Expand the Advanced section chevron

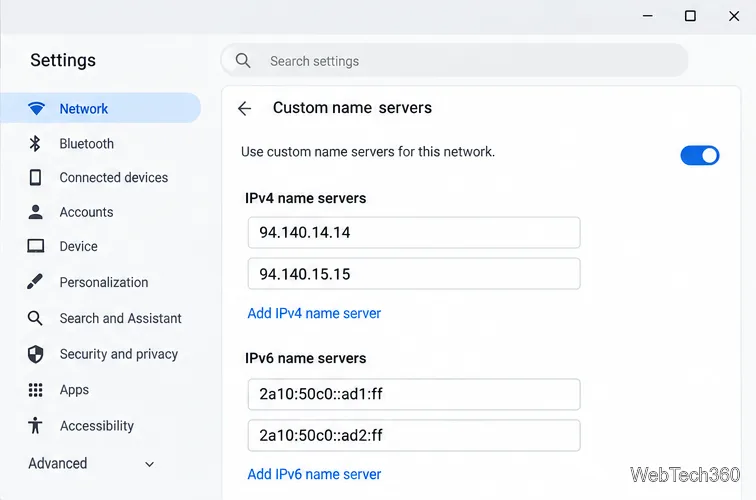pyautogui.click(x=149, y=464)
